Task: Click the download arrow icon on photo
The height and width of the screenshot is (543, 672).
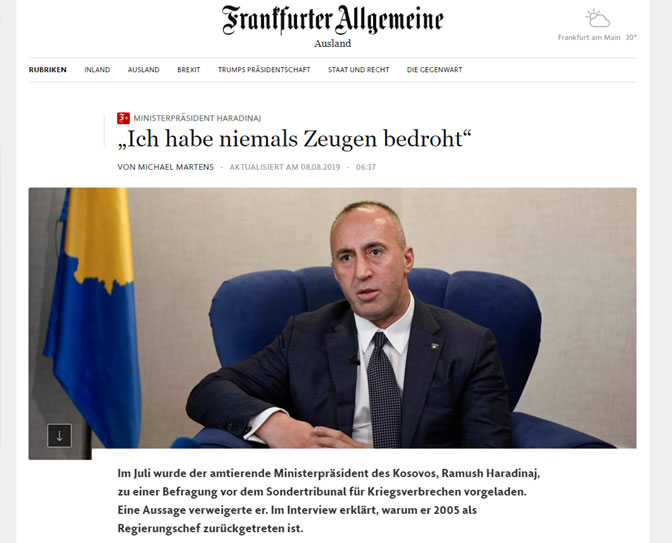Action: pyautogui.click(x=60, y=436)
